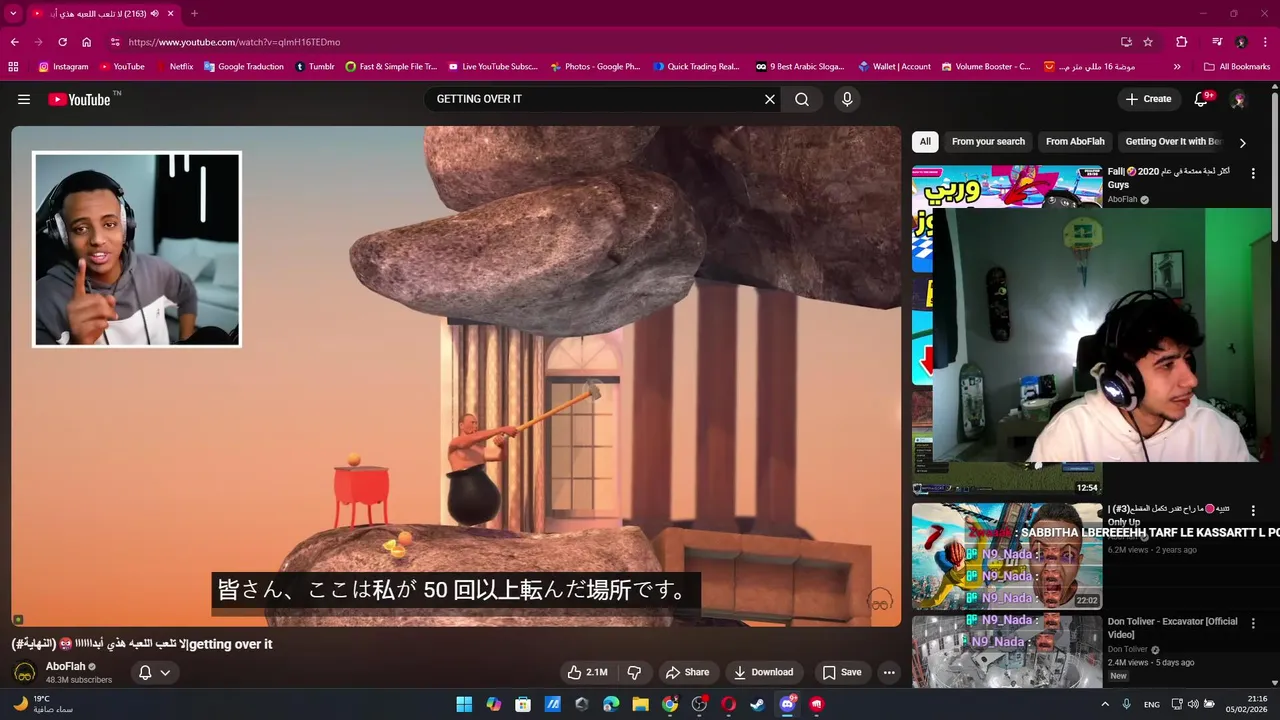The width and height of the screenshot is (1280, 720).
Task: Open tab search dropdown arrow
Action: pos(13,14)
